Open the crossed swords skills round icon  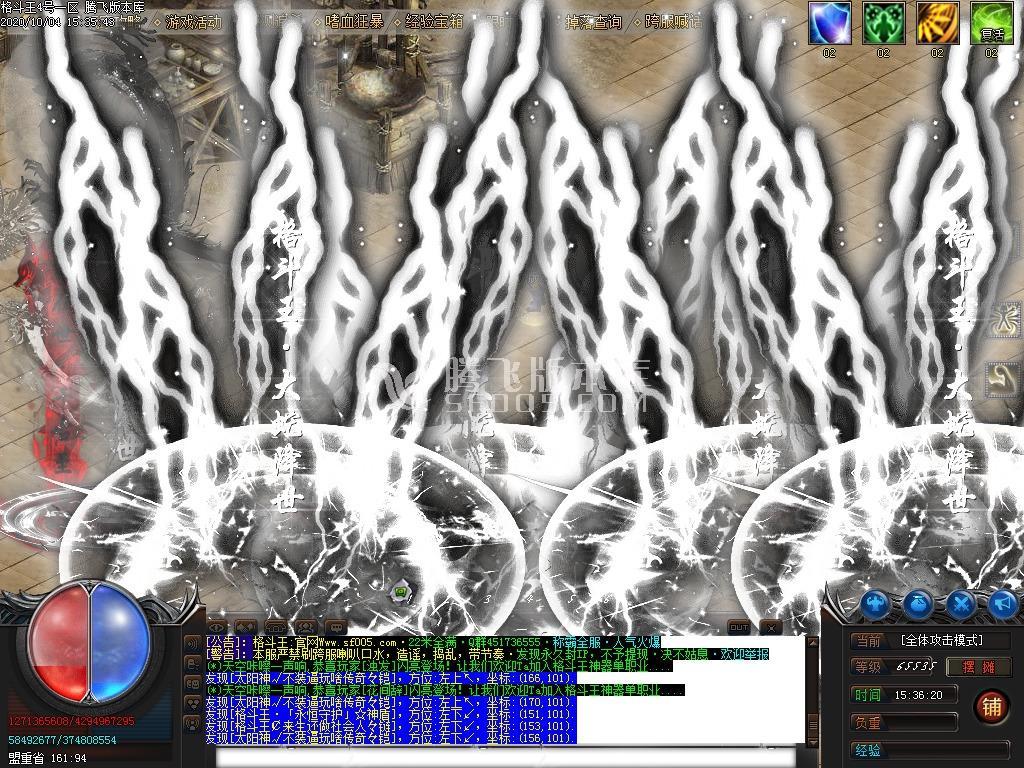point(961,604)
